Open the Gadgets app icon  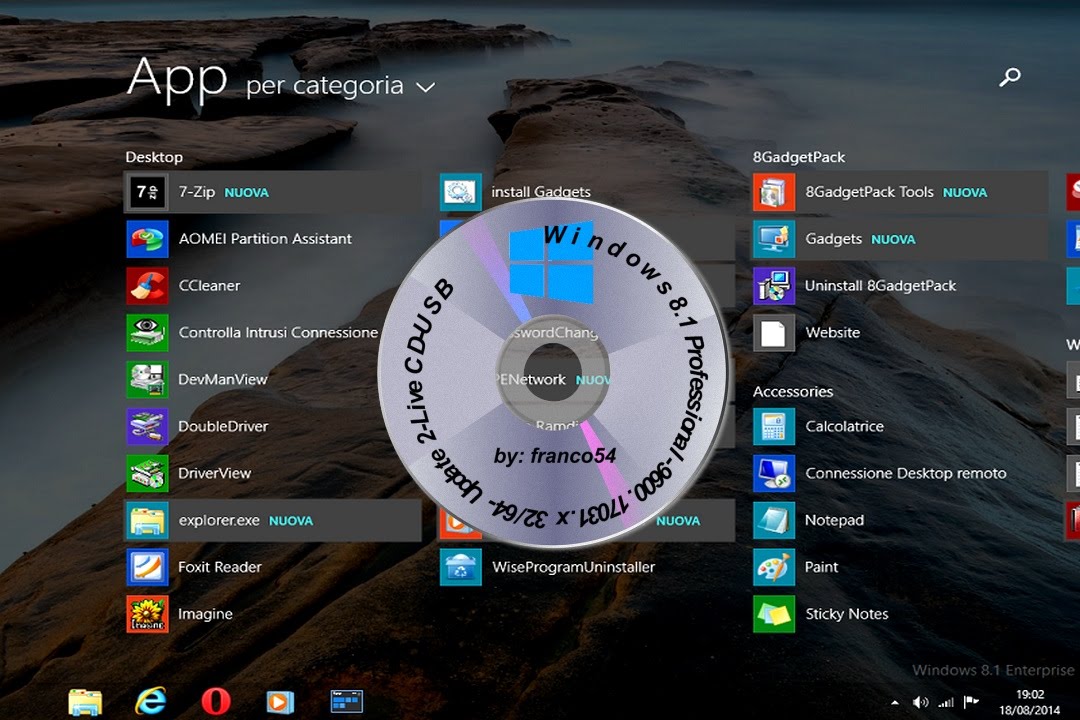tap(773, 238)
